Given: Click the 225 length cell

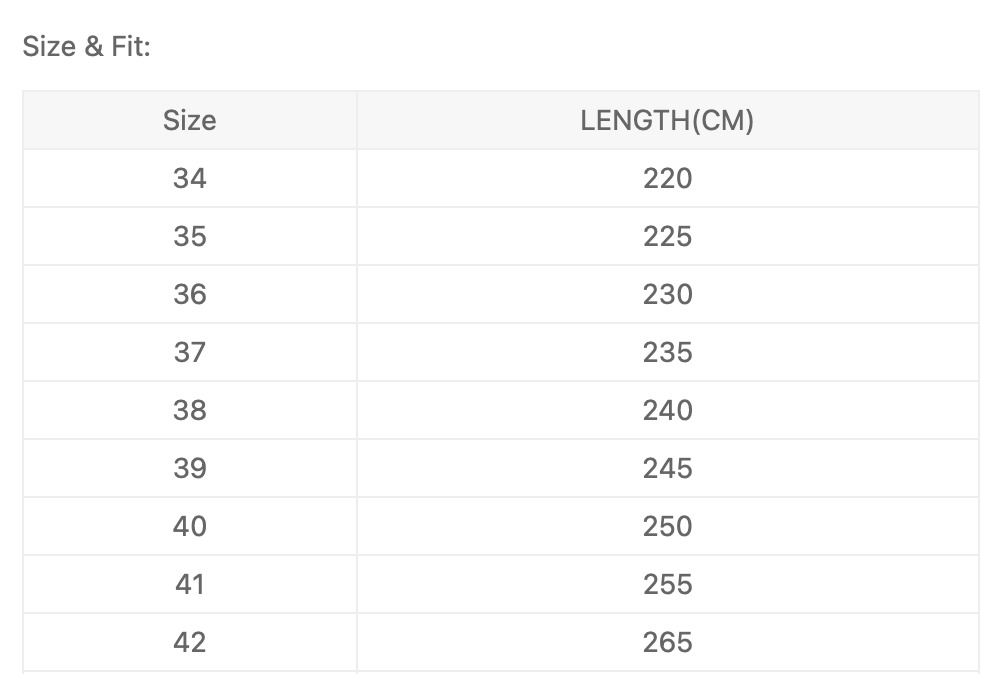Looking at the screenshot, I should tap(667, 236).
